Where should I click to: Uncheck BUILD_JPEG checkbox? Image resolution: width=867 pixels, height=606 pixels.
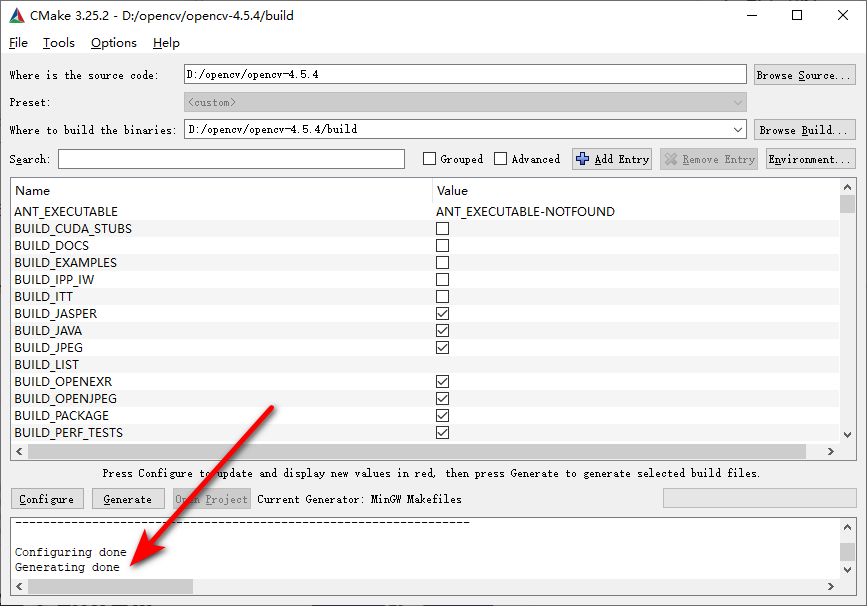pyautogui.click(x=442, y=348)
